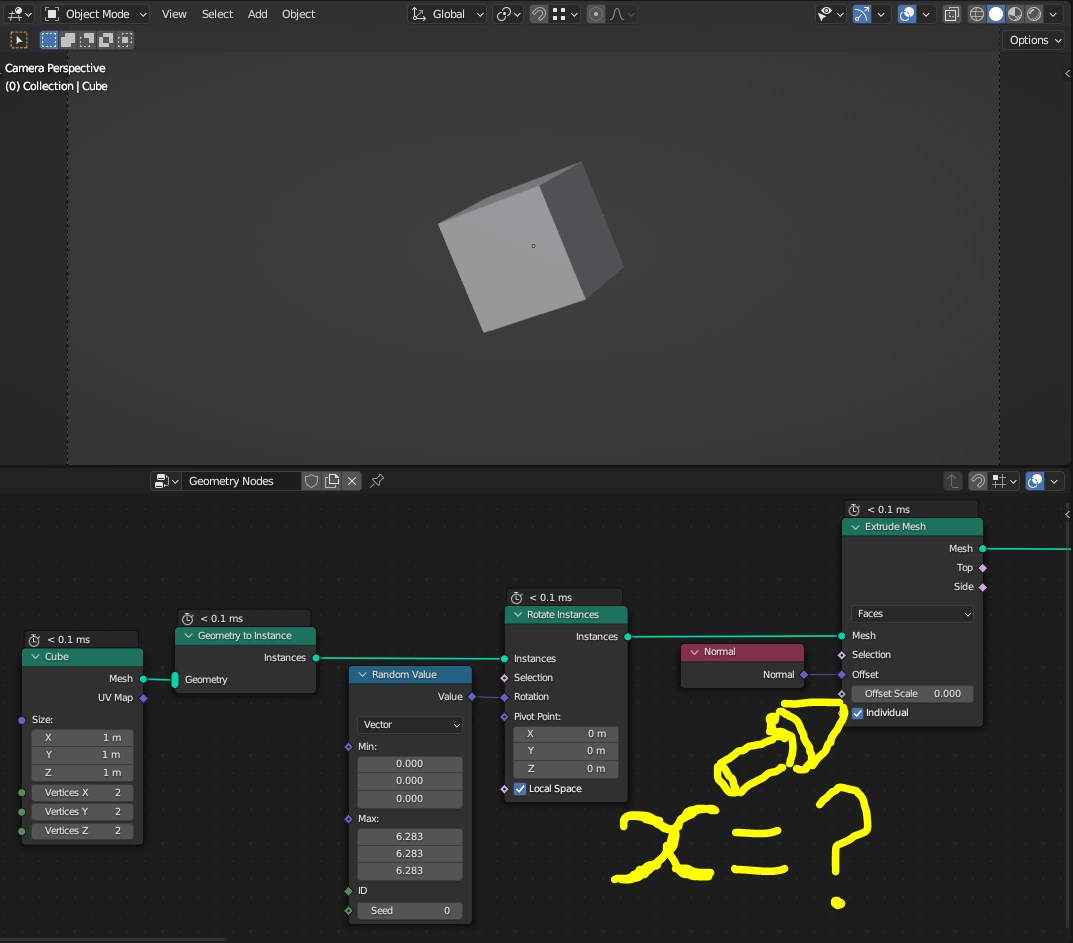Image resolution: width=1073 pixels, height=943 pixels.
Task: Switch to wireframe shading
Action: click(977, 14)
